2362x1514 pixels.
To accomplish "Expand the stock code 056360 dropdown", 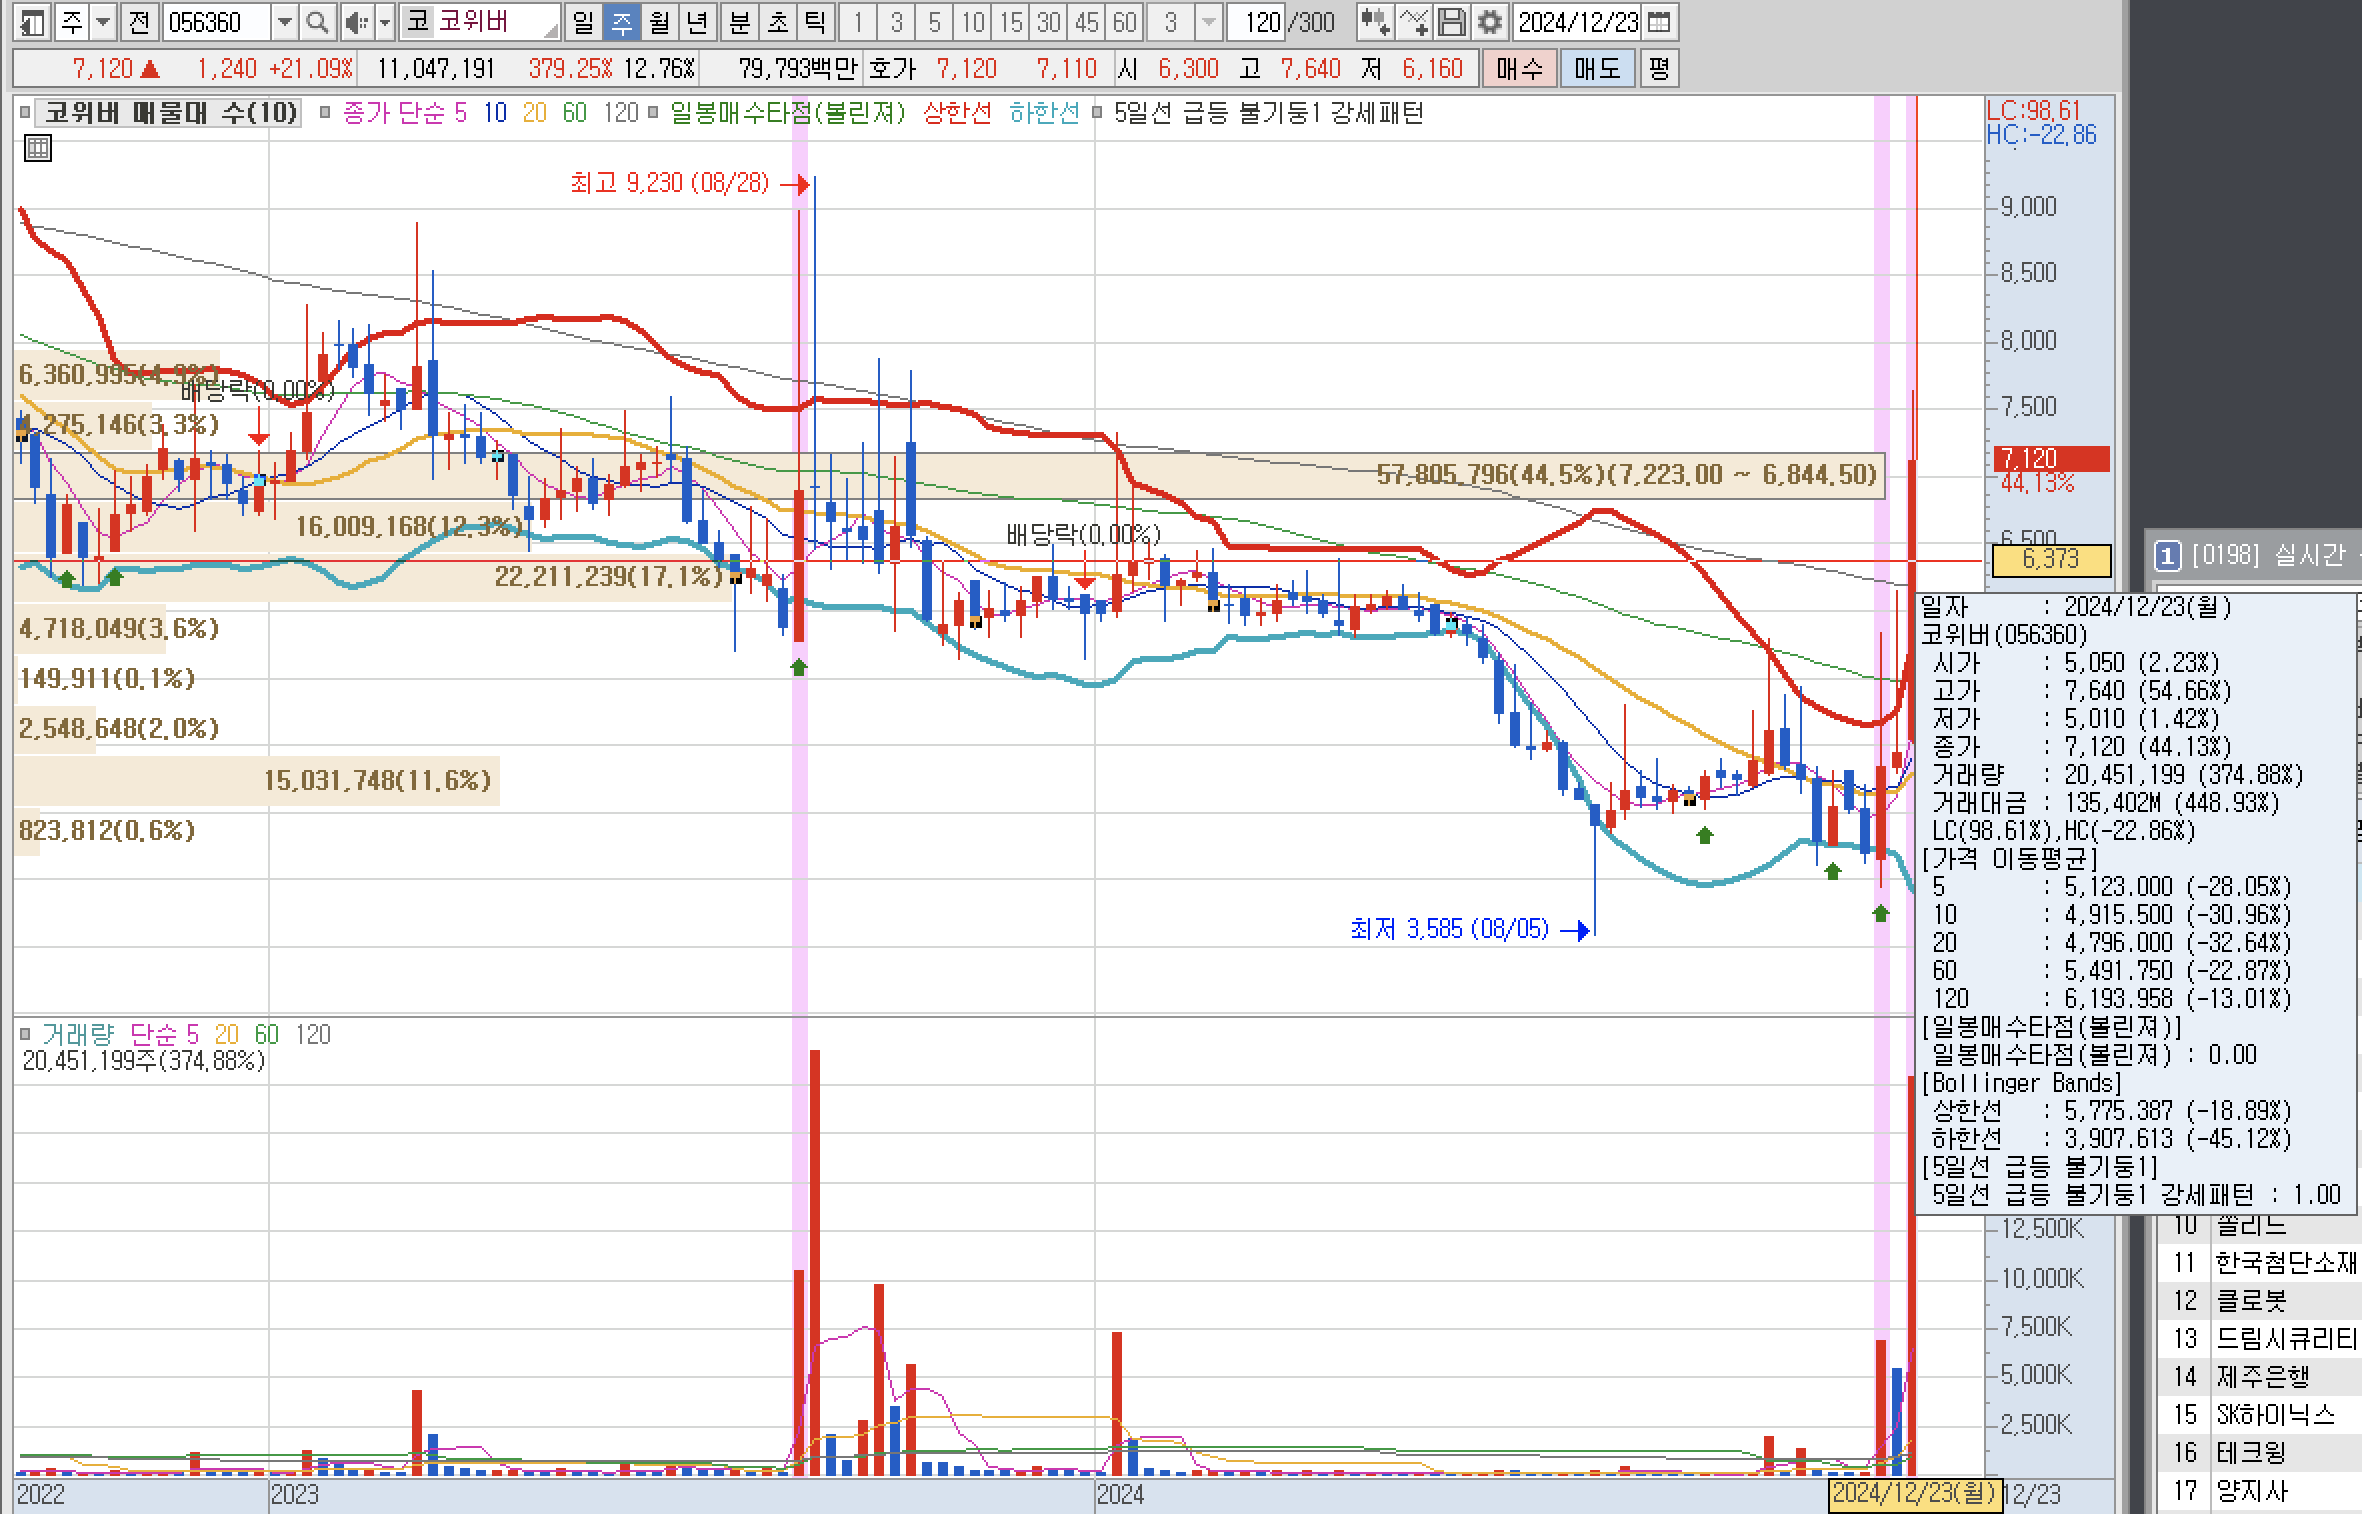I will click(285, 22).
